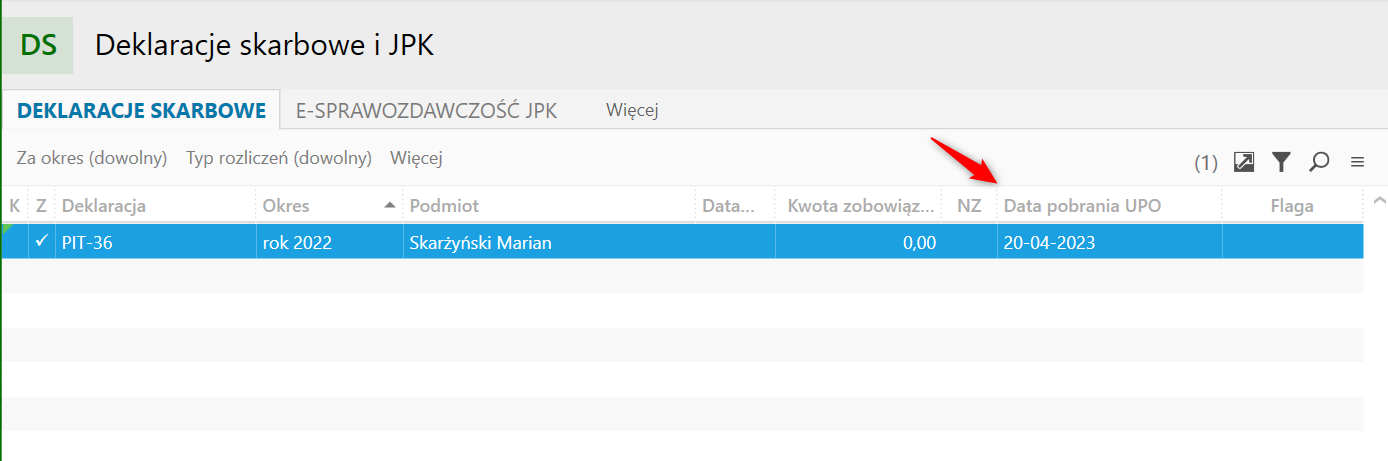The width and height of the screenshot is (1388, 461).
Task: Click the sort arrow in Okres column
Action: pyautogui.click(x=389, y=205)
